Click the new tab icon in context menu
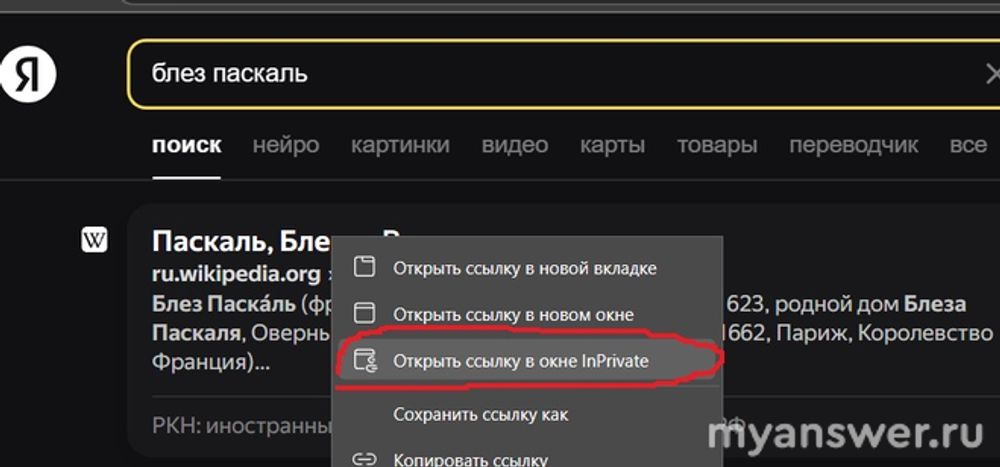 366,267
